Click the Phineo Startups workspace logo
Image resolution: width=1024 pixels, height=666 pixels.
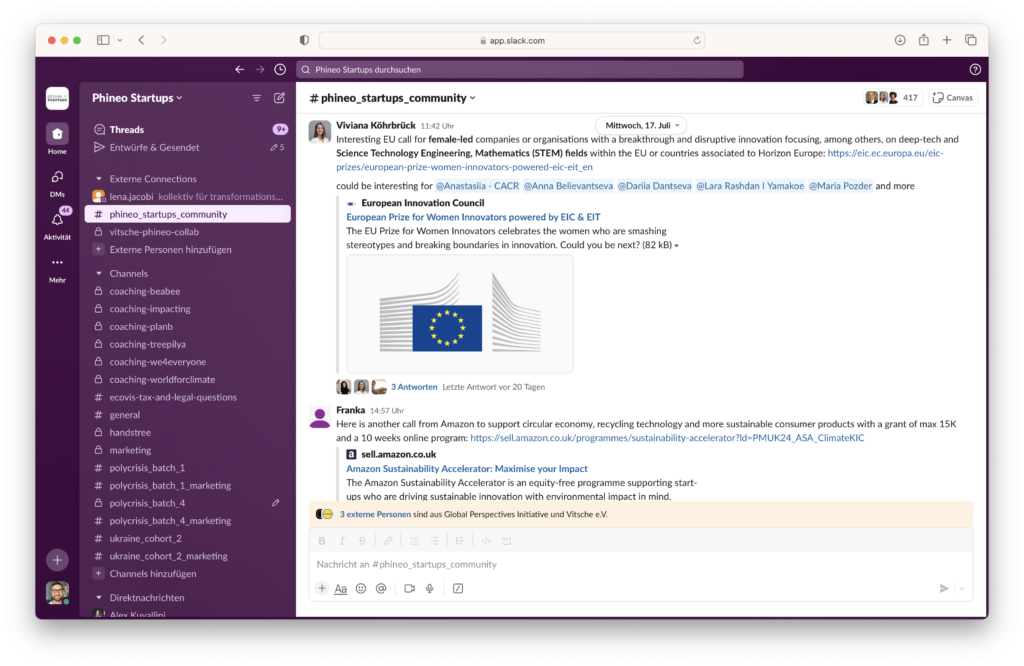57,98
